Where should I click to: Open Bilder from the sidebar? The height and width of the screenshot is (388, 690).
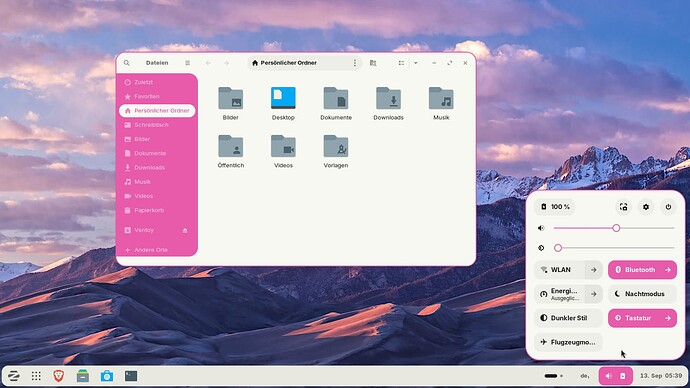157,139
